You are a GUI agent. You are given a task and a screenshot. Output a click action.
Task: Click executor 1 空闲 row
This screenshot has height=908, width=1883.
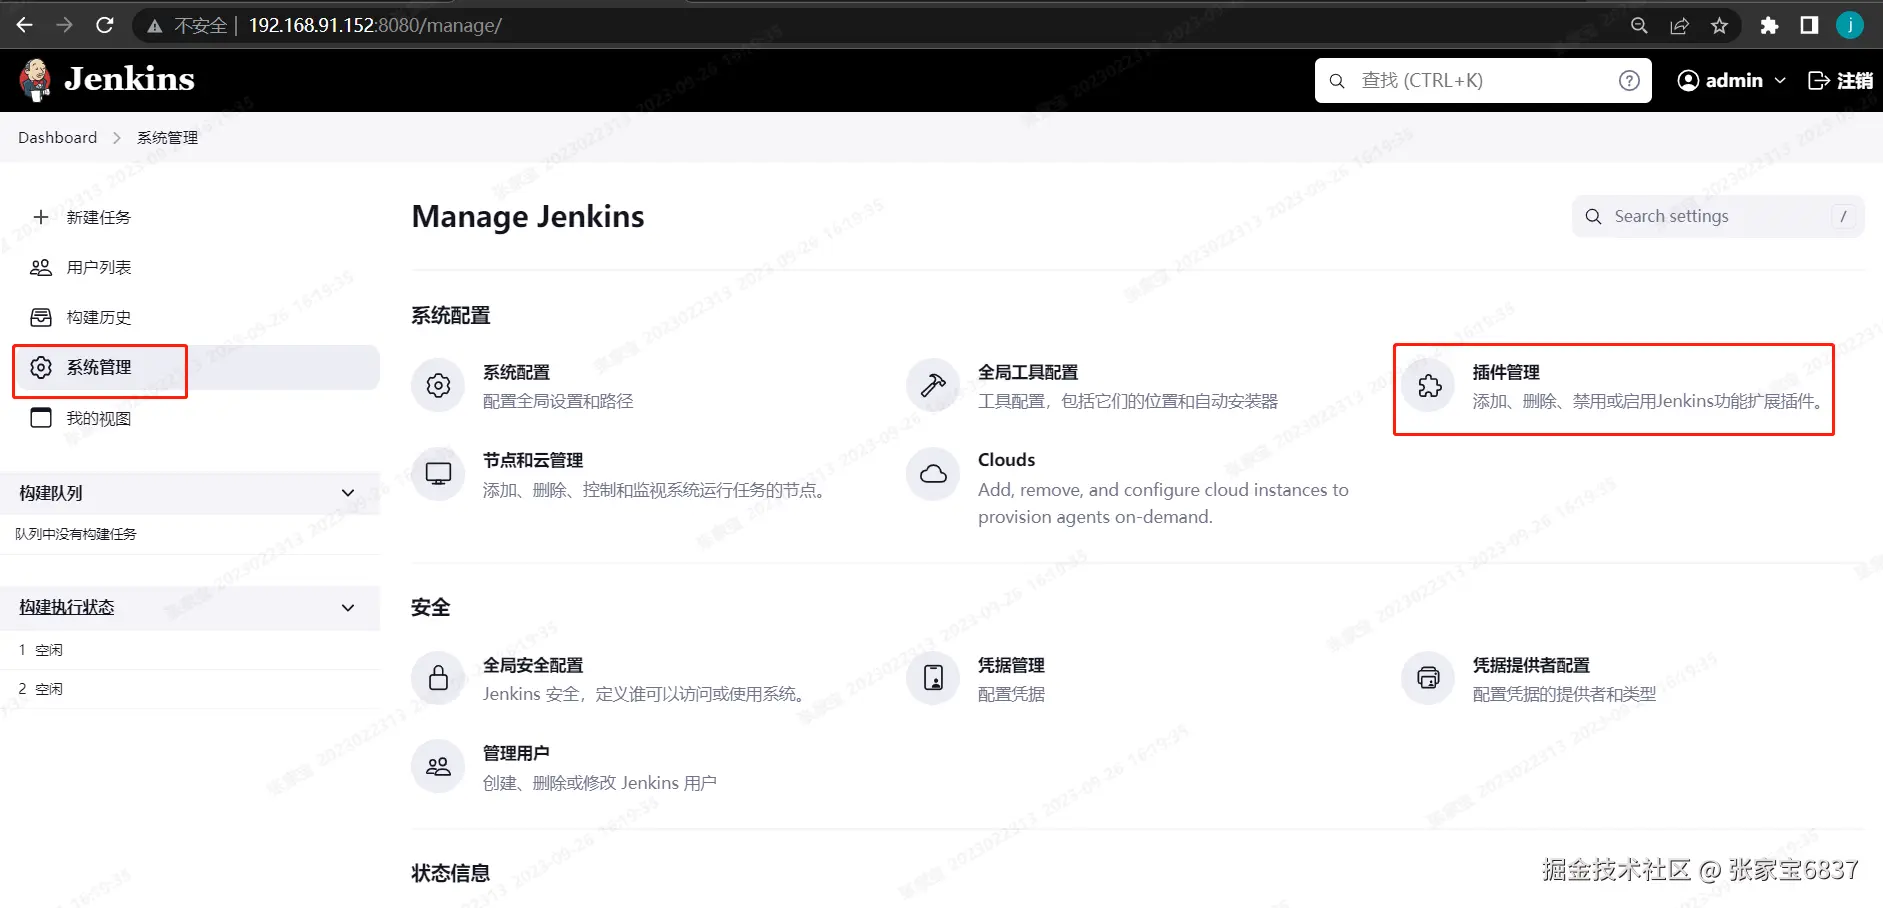click(190, 650)
